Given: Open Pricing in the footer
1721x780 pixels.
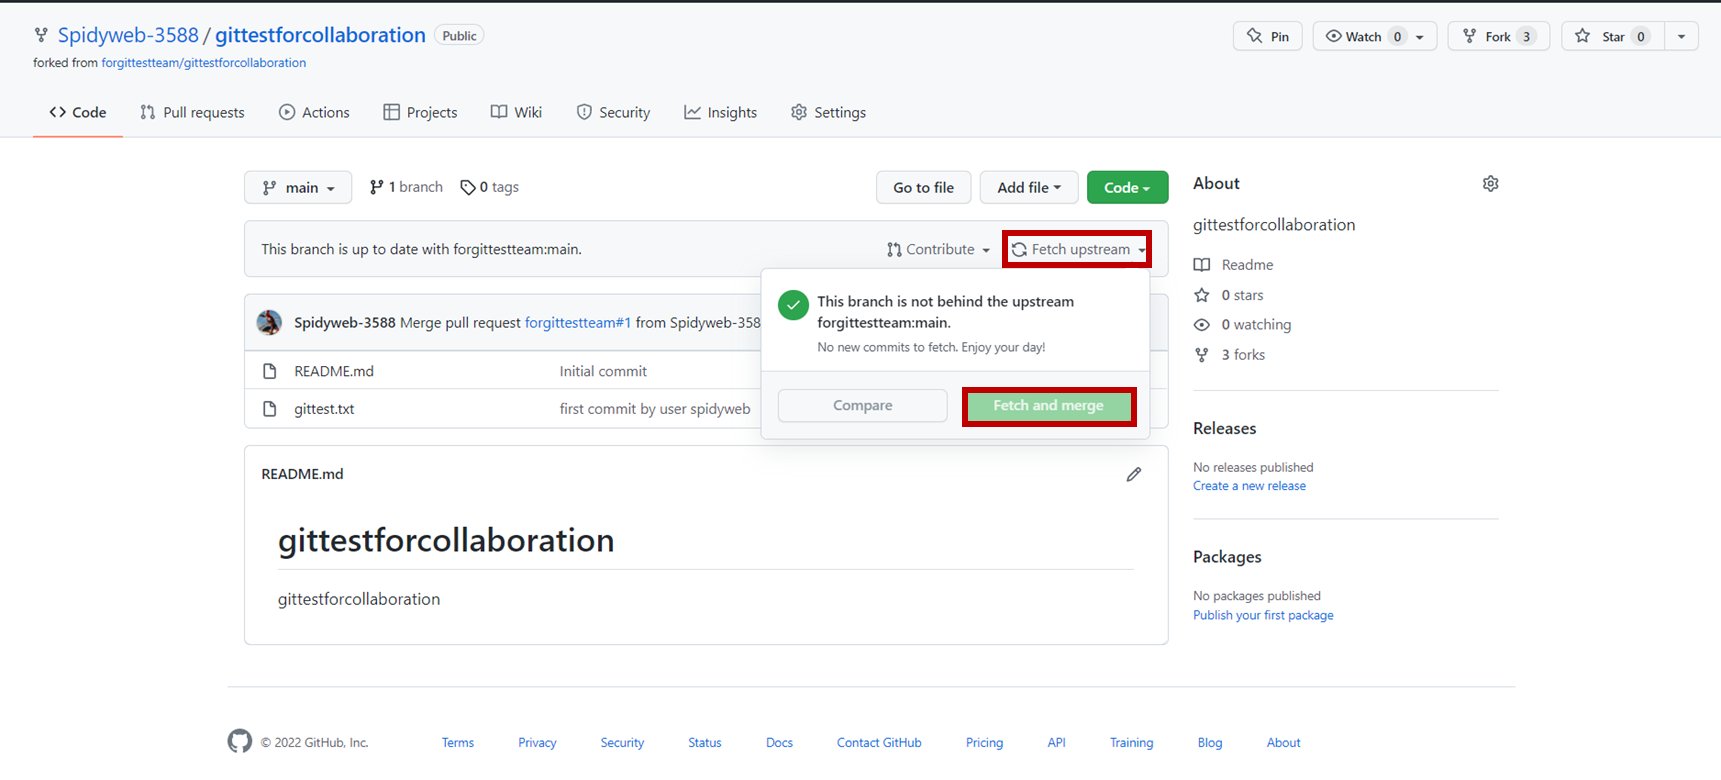Looking at the screenshot, I should click(984, 743).
